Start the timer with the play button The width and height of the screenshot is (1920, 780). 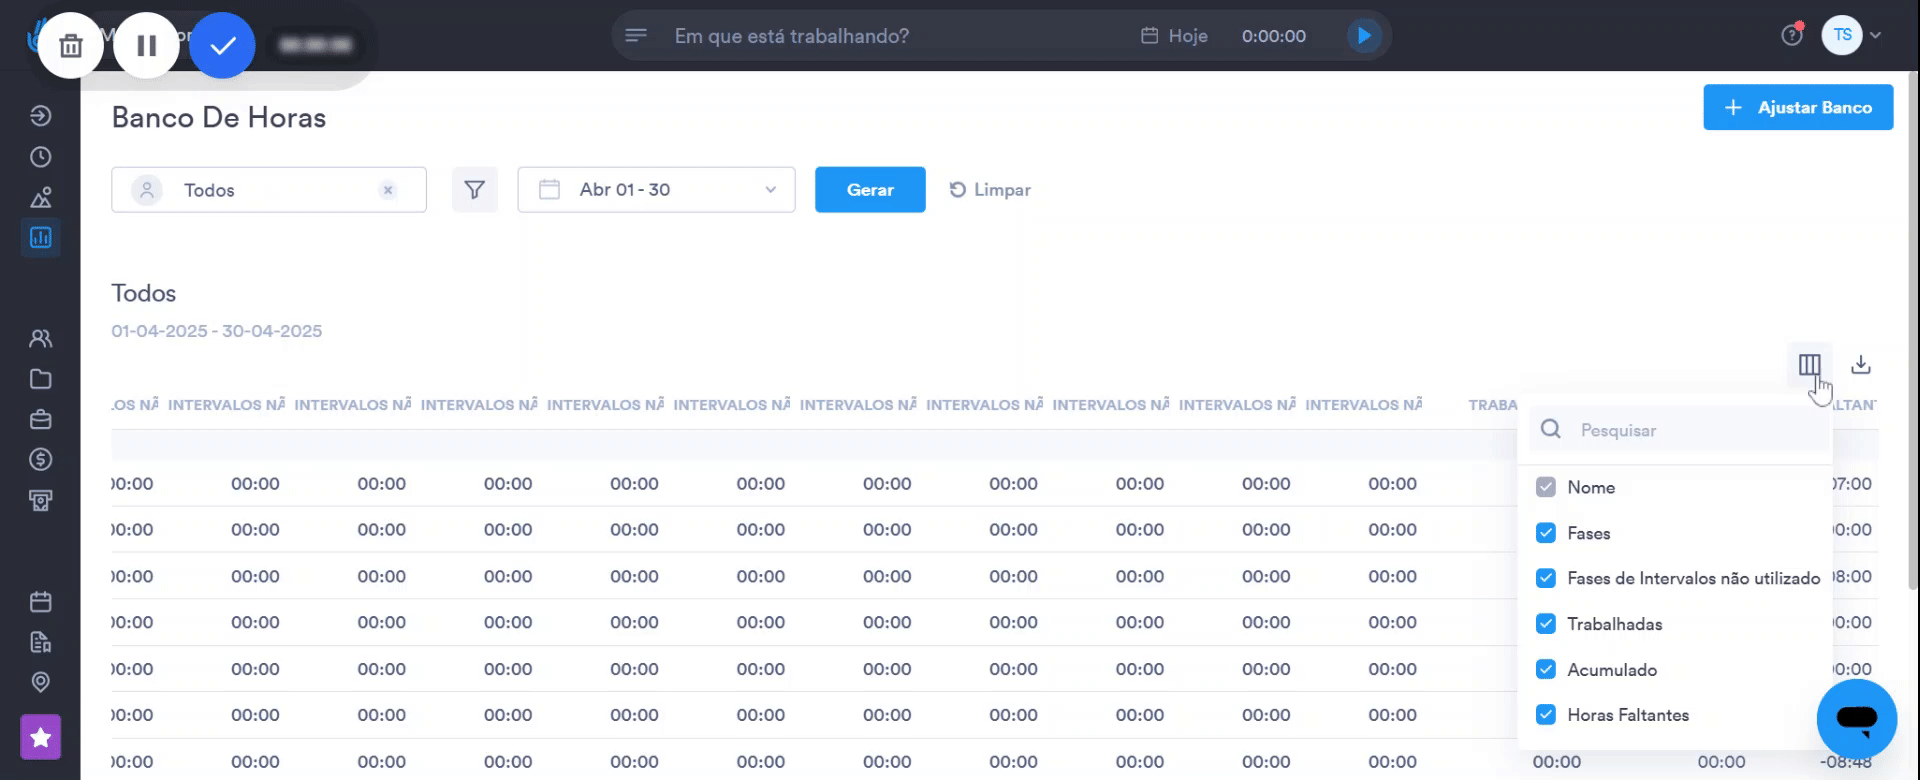coord(1363,36)
